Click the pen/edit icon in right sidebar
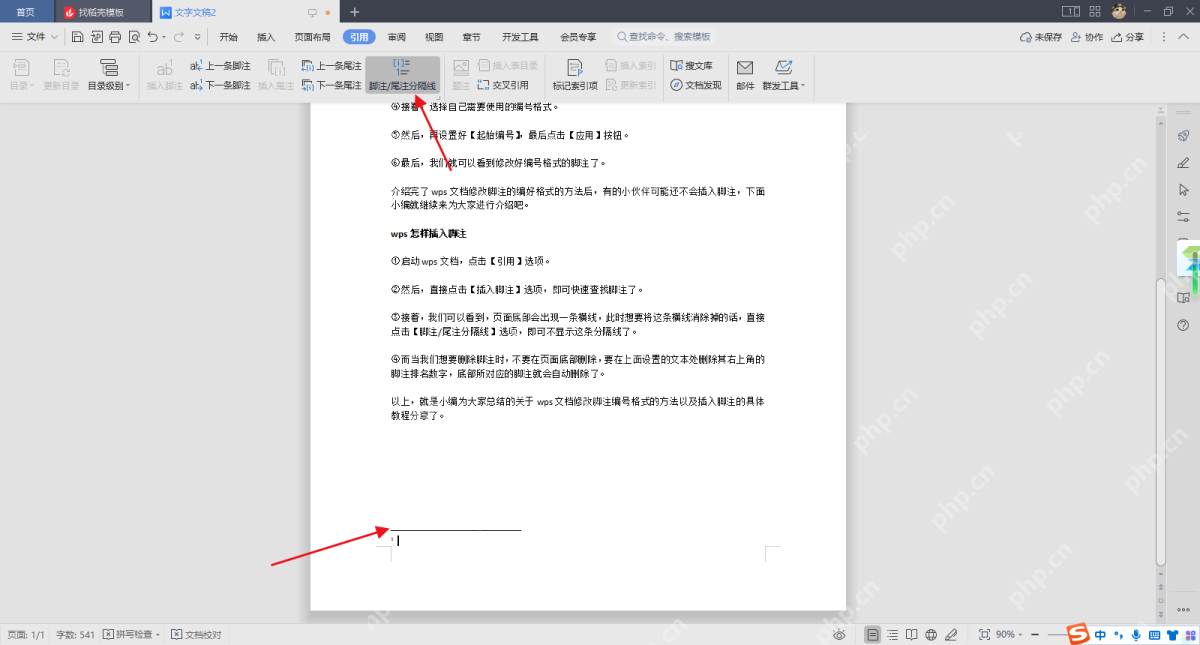Image resolution: width=1200 pixels, height=645 pixels. 1184,162
